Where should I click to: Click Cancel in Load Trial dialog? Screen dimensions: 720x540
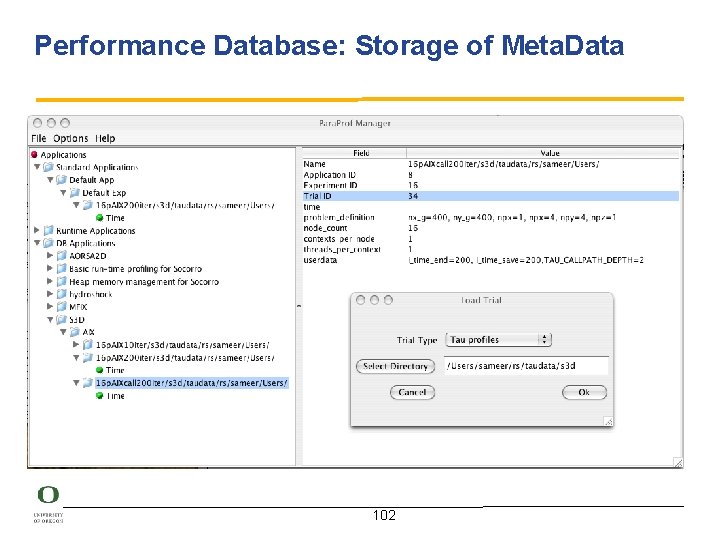click(x=412, y=392)
